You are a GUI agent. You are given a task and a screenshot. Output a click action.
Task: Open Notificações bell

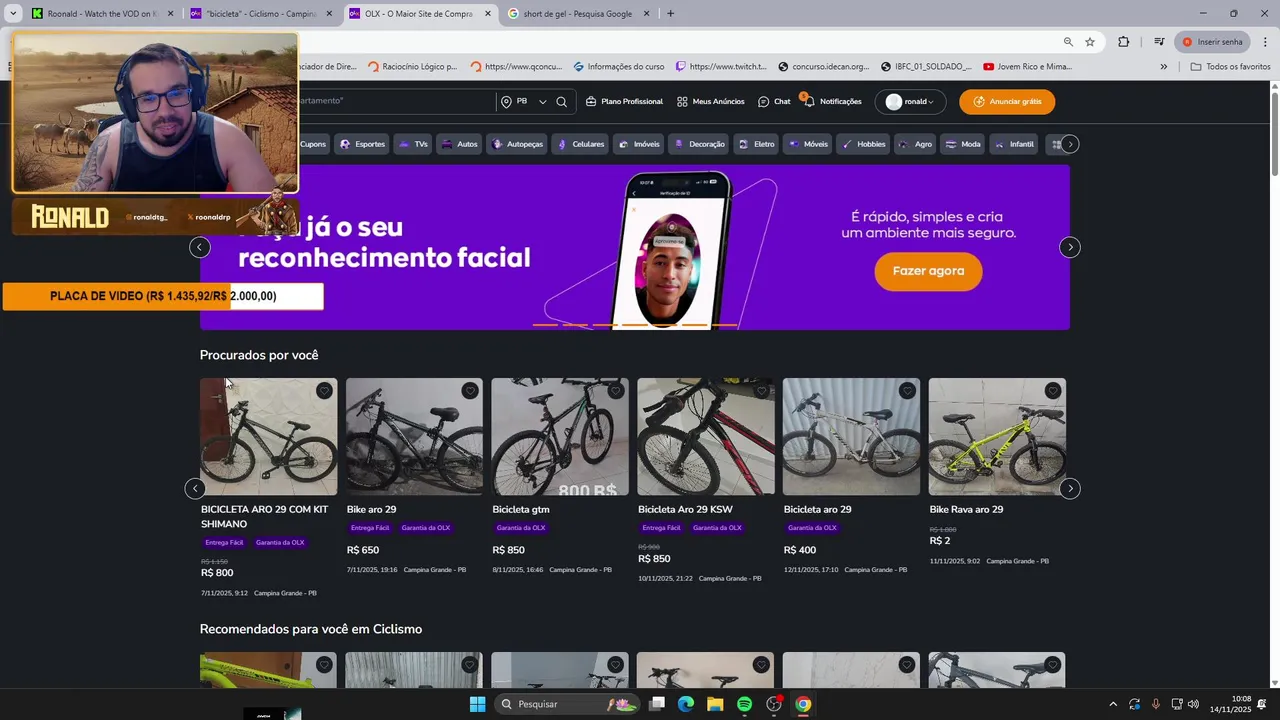[x=832, y=101]
